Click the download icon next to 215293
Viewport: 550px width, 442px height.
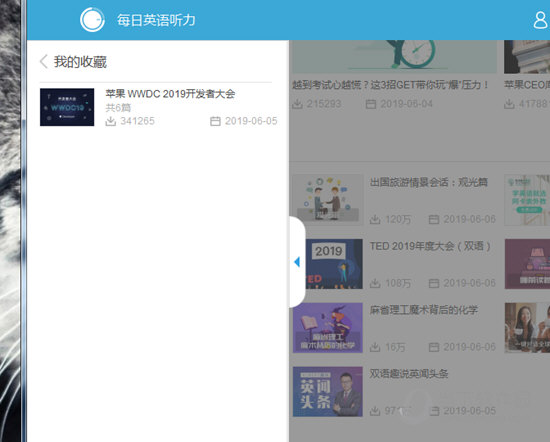[x=297, y=104]
